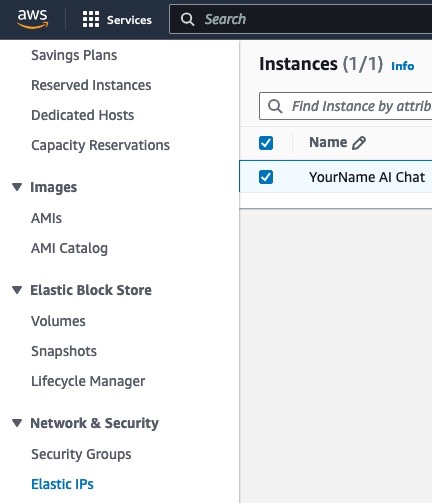Click the Images section heading

pyautogui.click(x=54, y=187)
